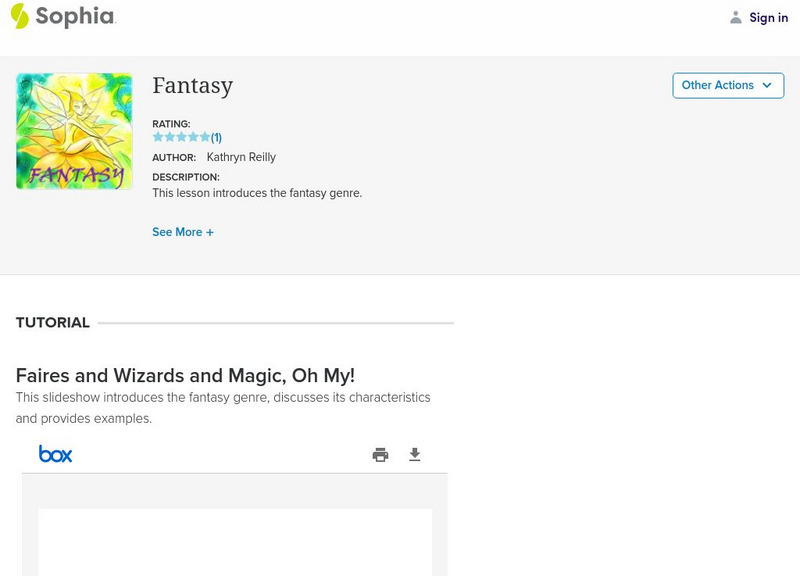Print the slideshow using printer icon

(380, 455)
